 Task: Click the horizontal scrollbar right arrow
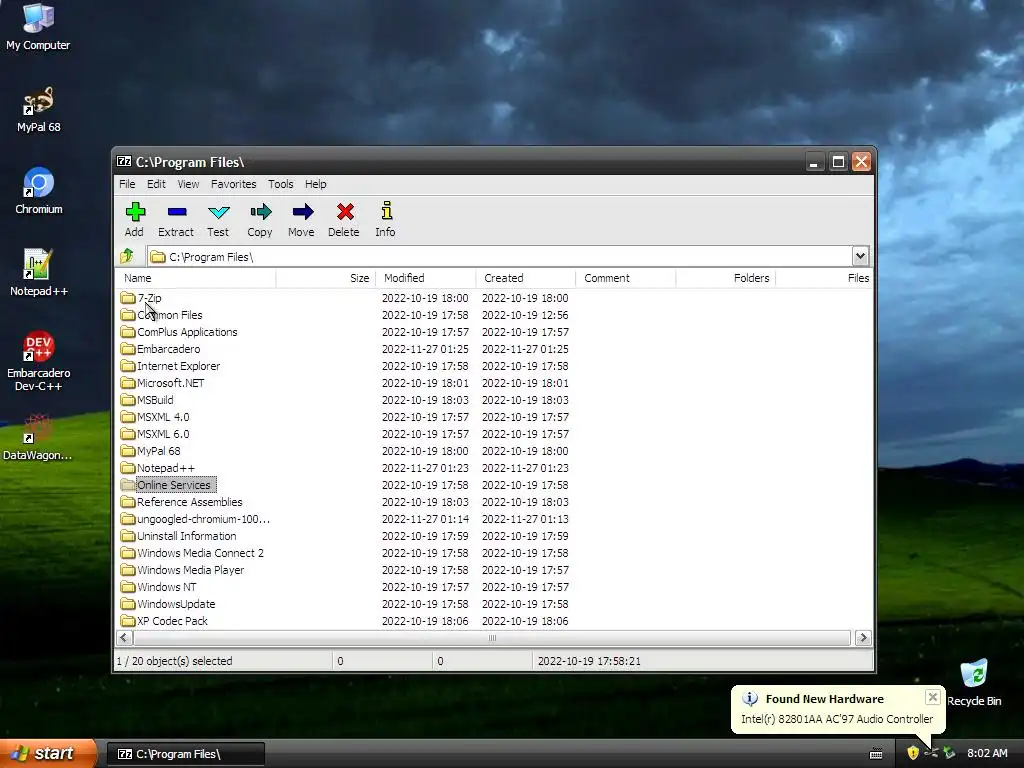point(863,637)
